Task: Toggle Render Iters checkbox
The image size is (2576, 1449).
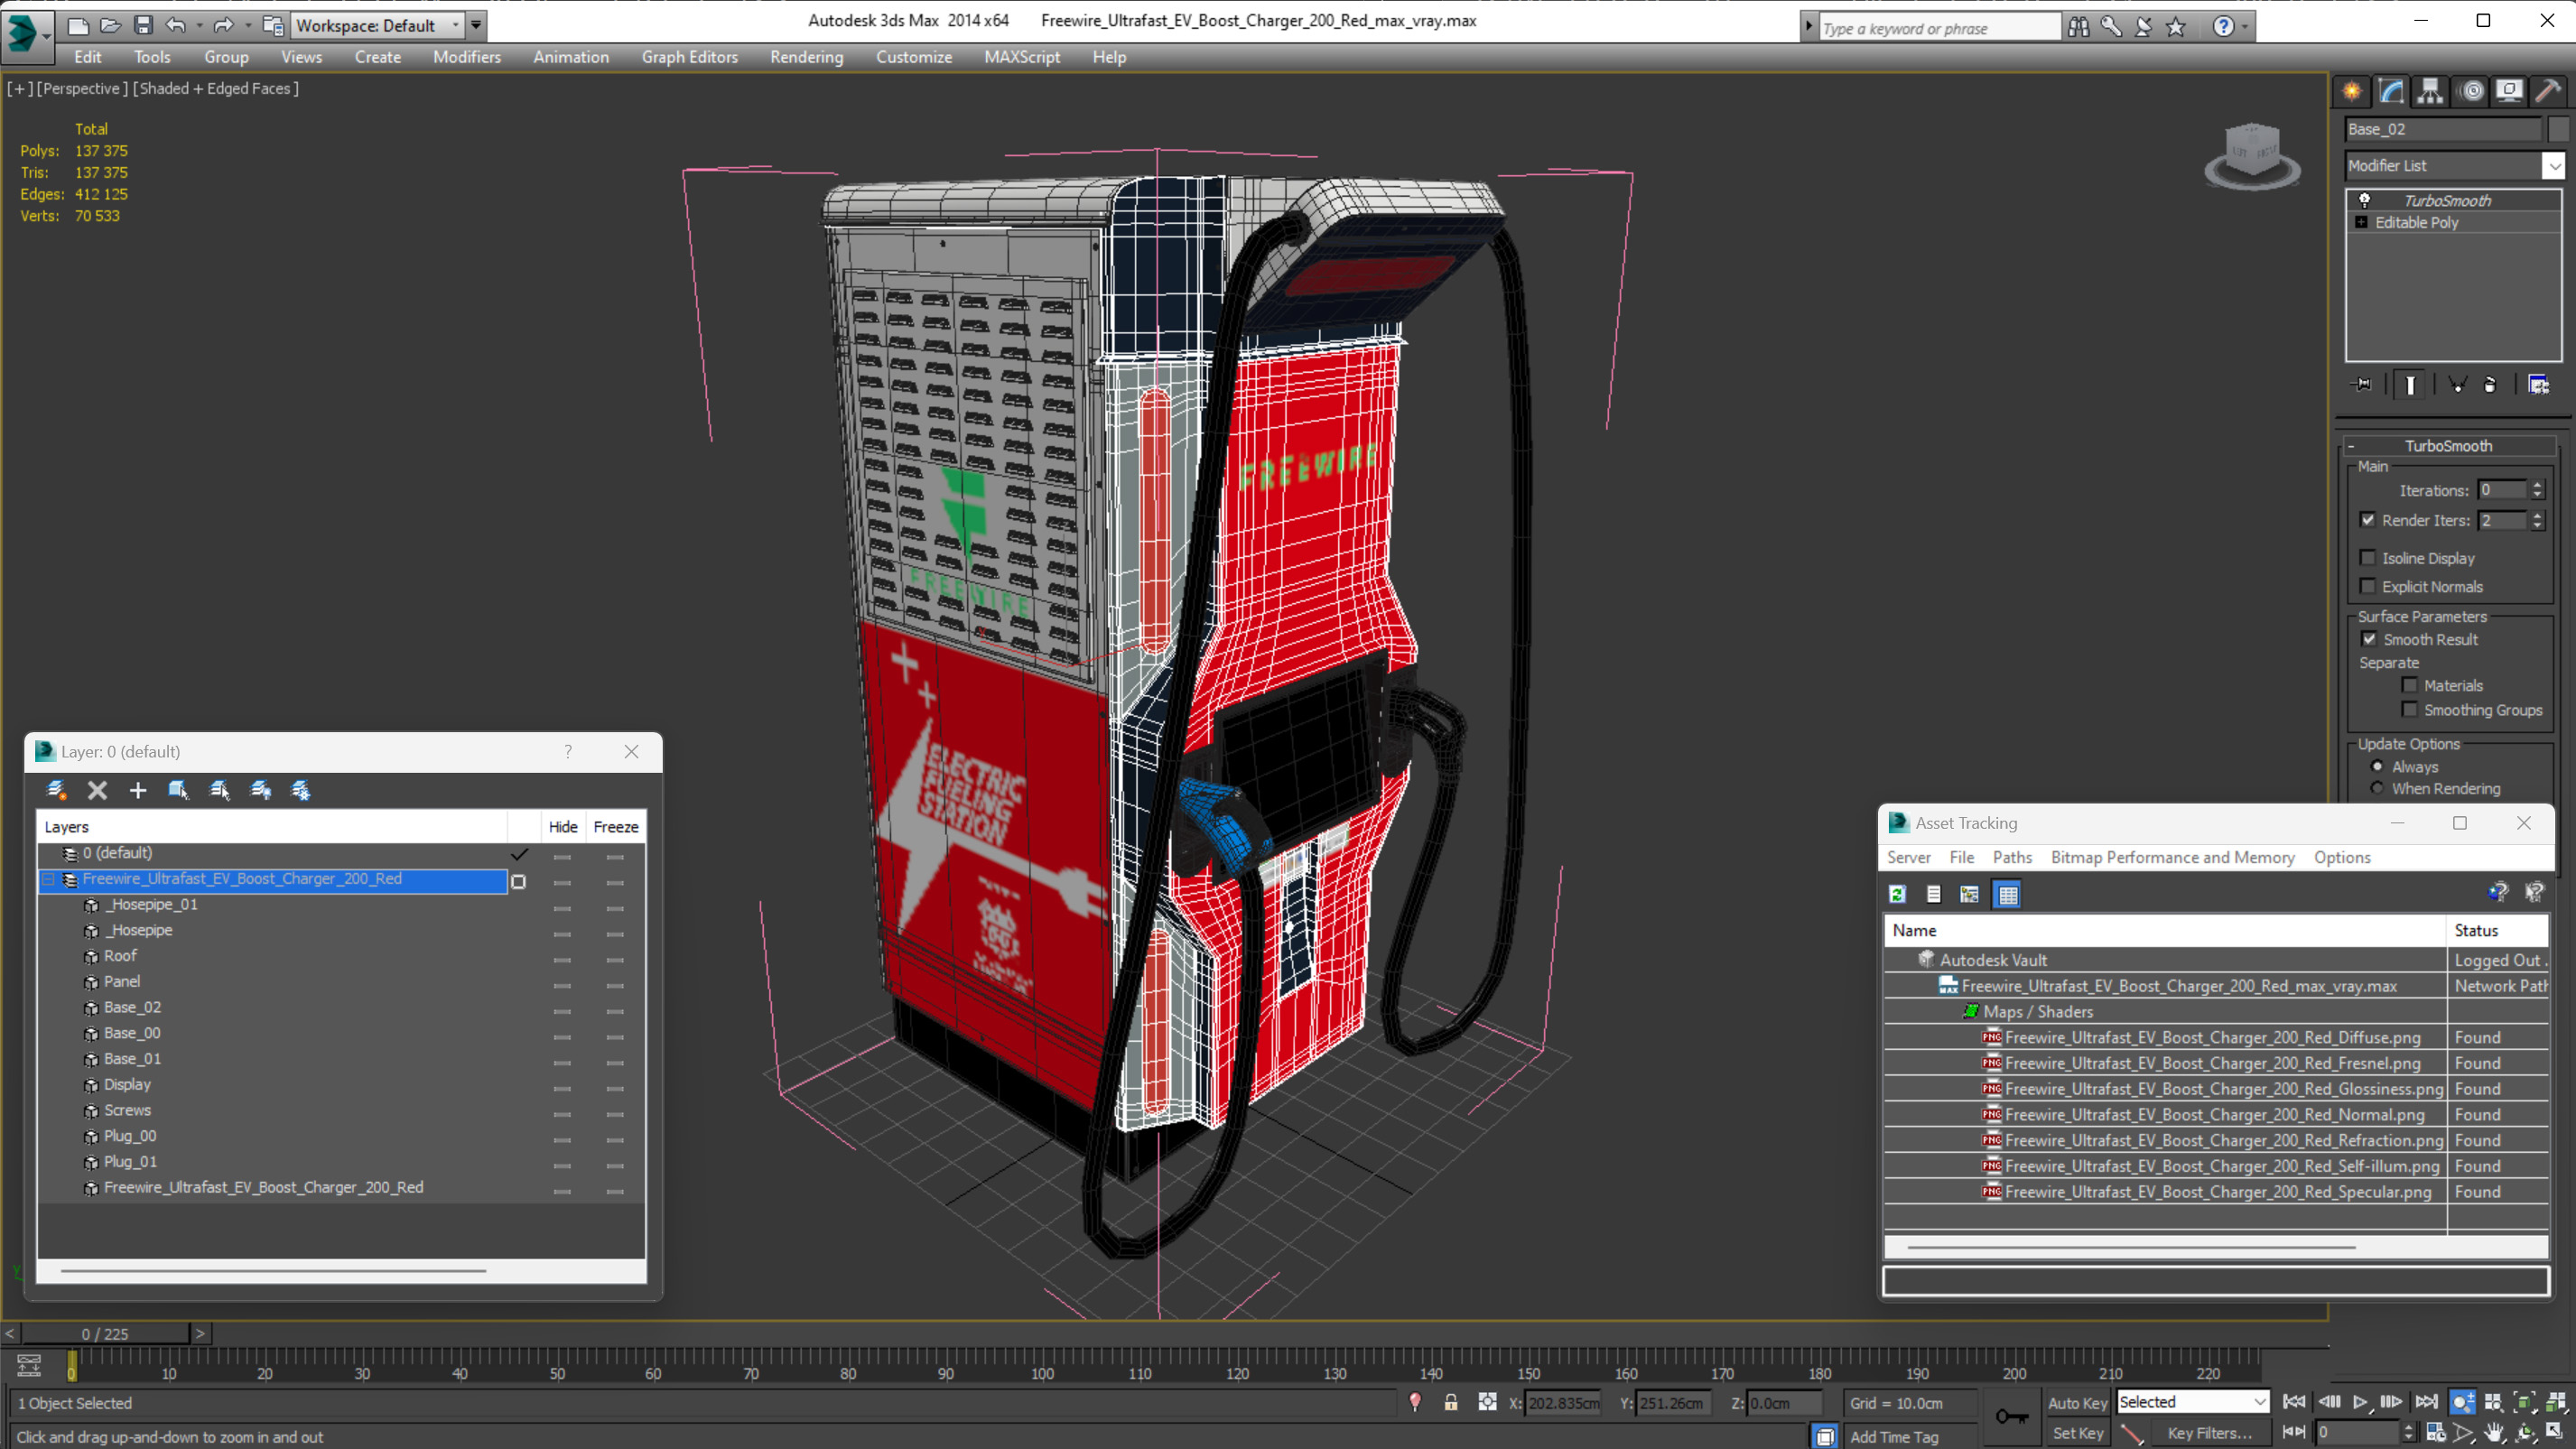Action: click(x=2367, y=519)
